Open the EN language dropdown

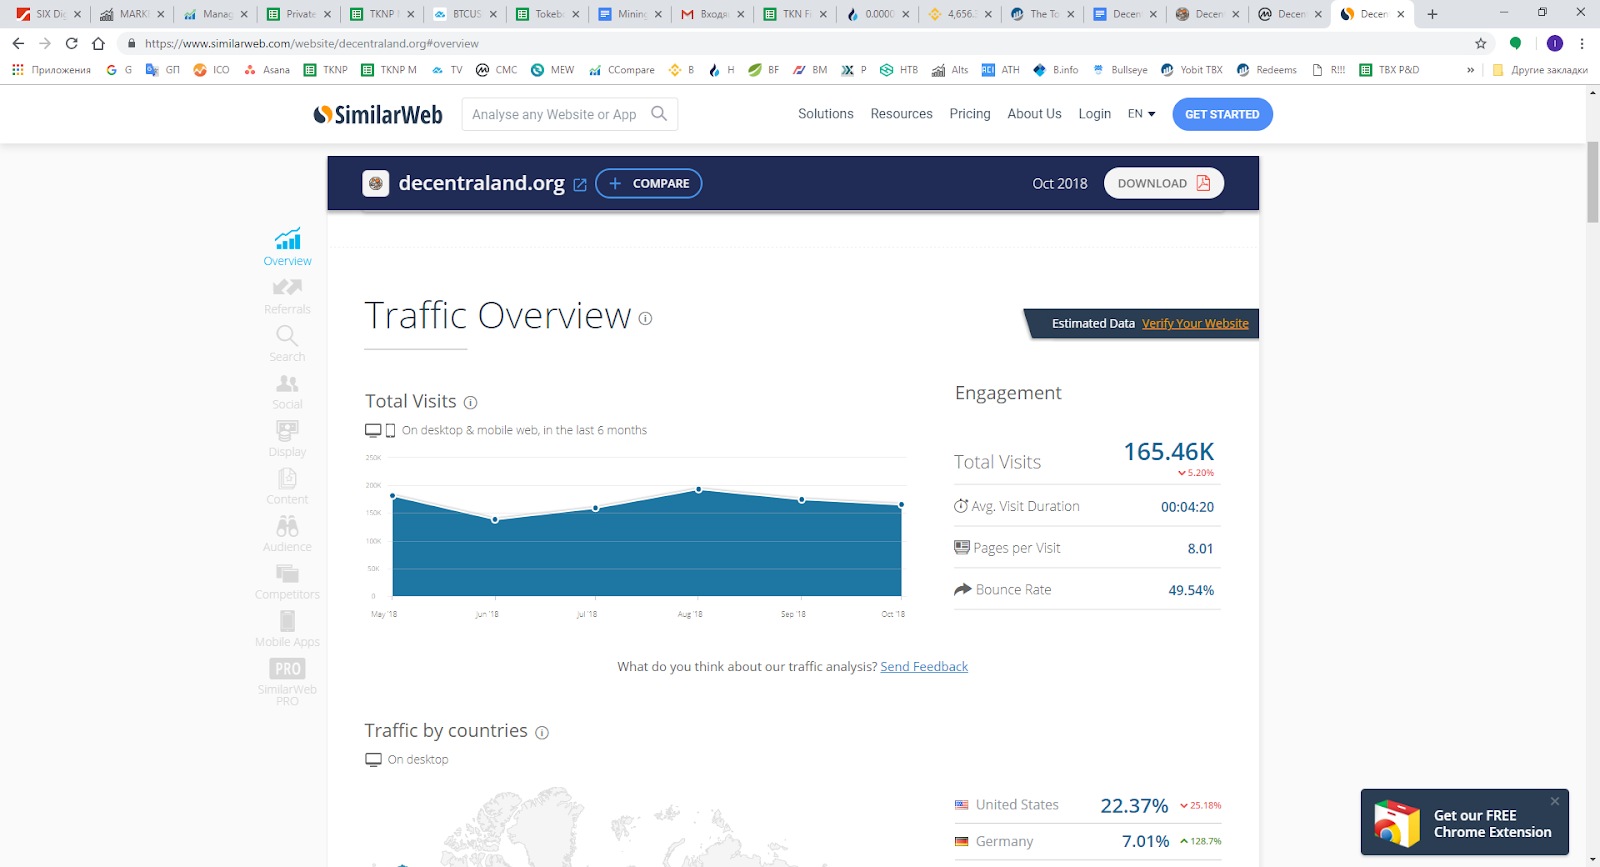tap(1141, 114)
